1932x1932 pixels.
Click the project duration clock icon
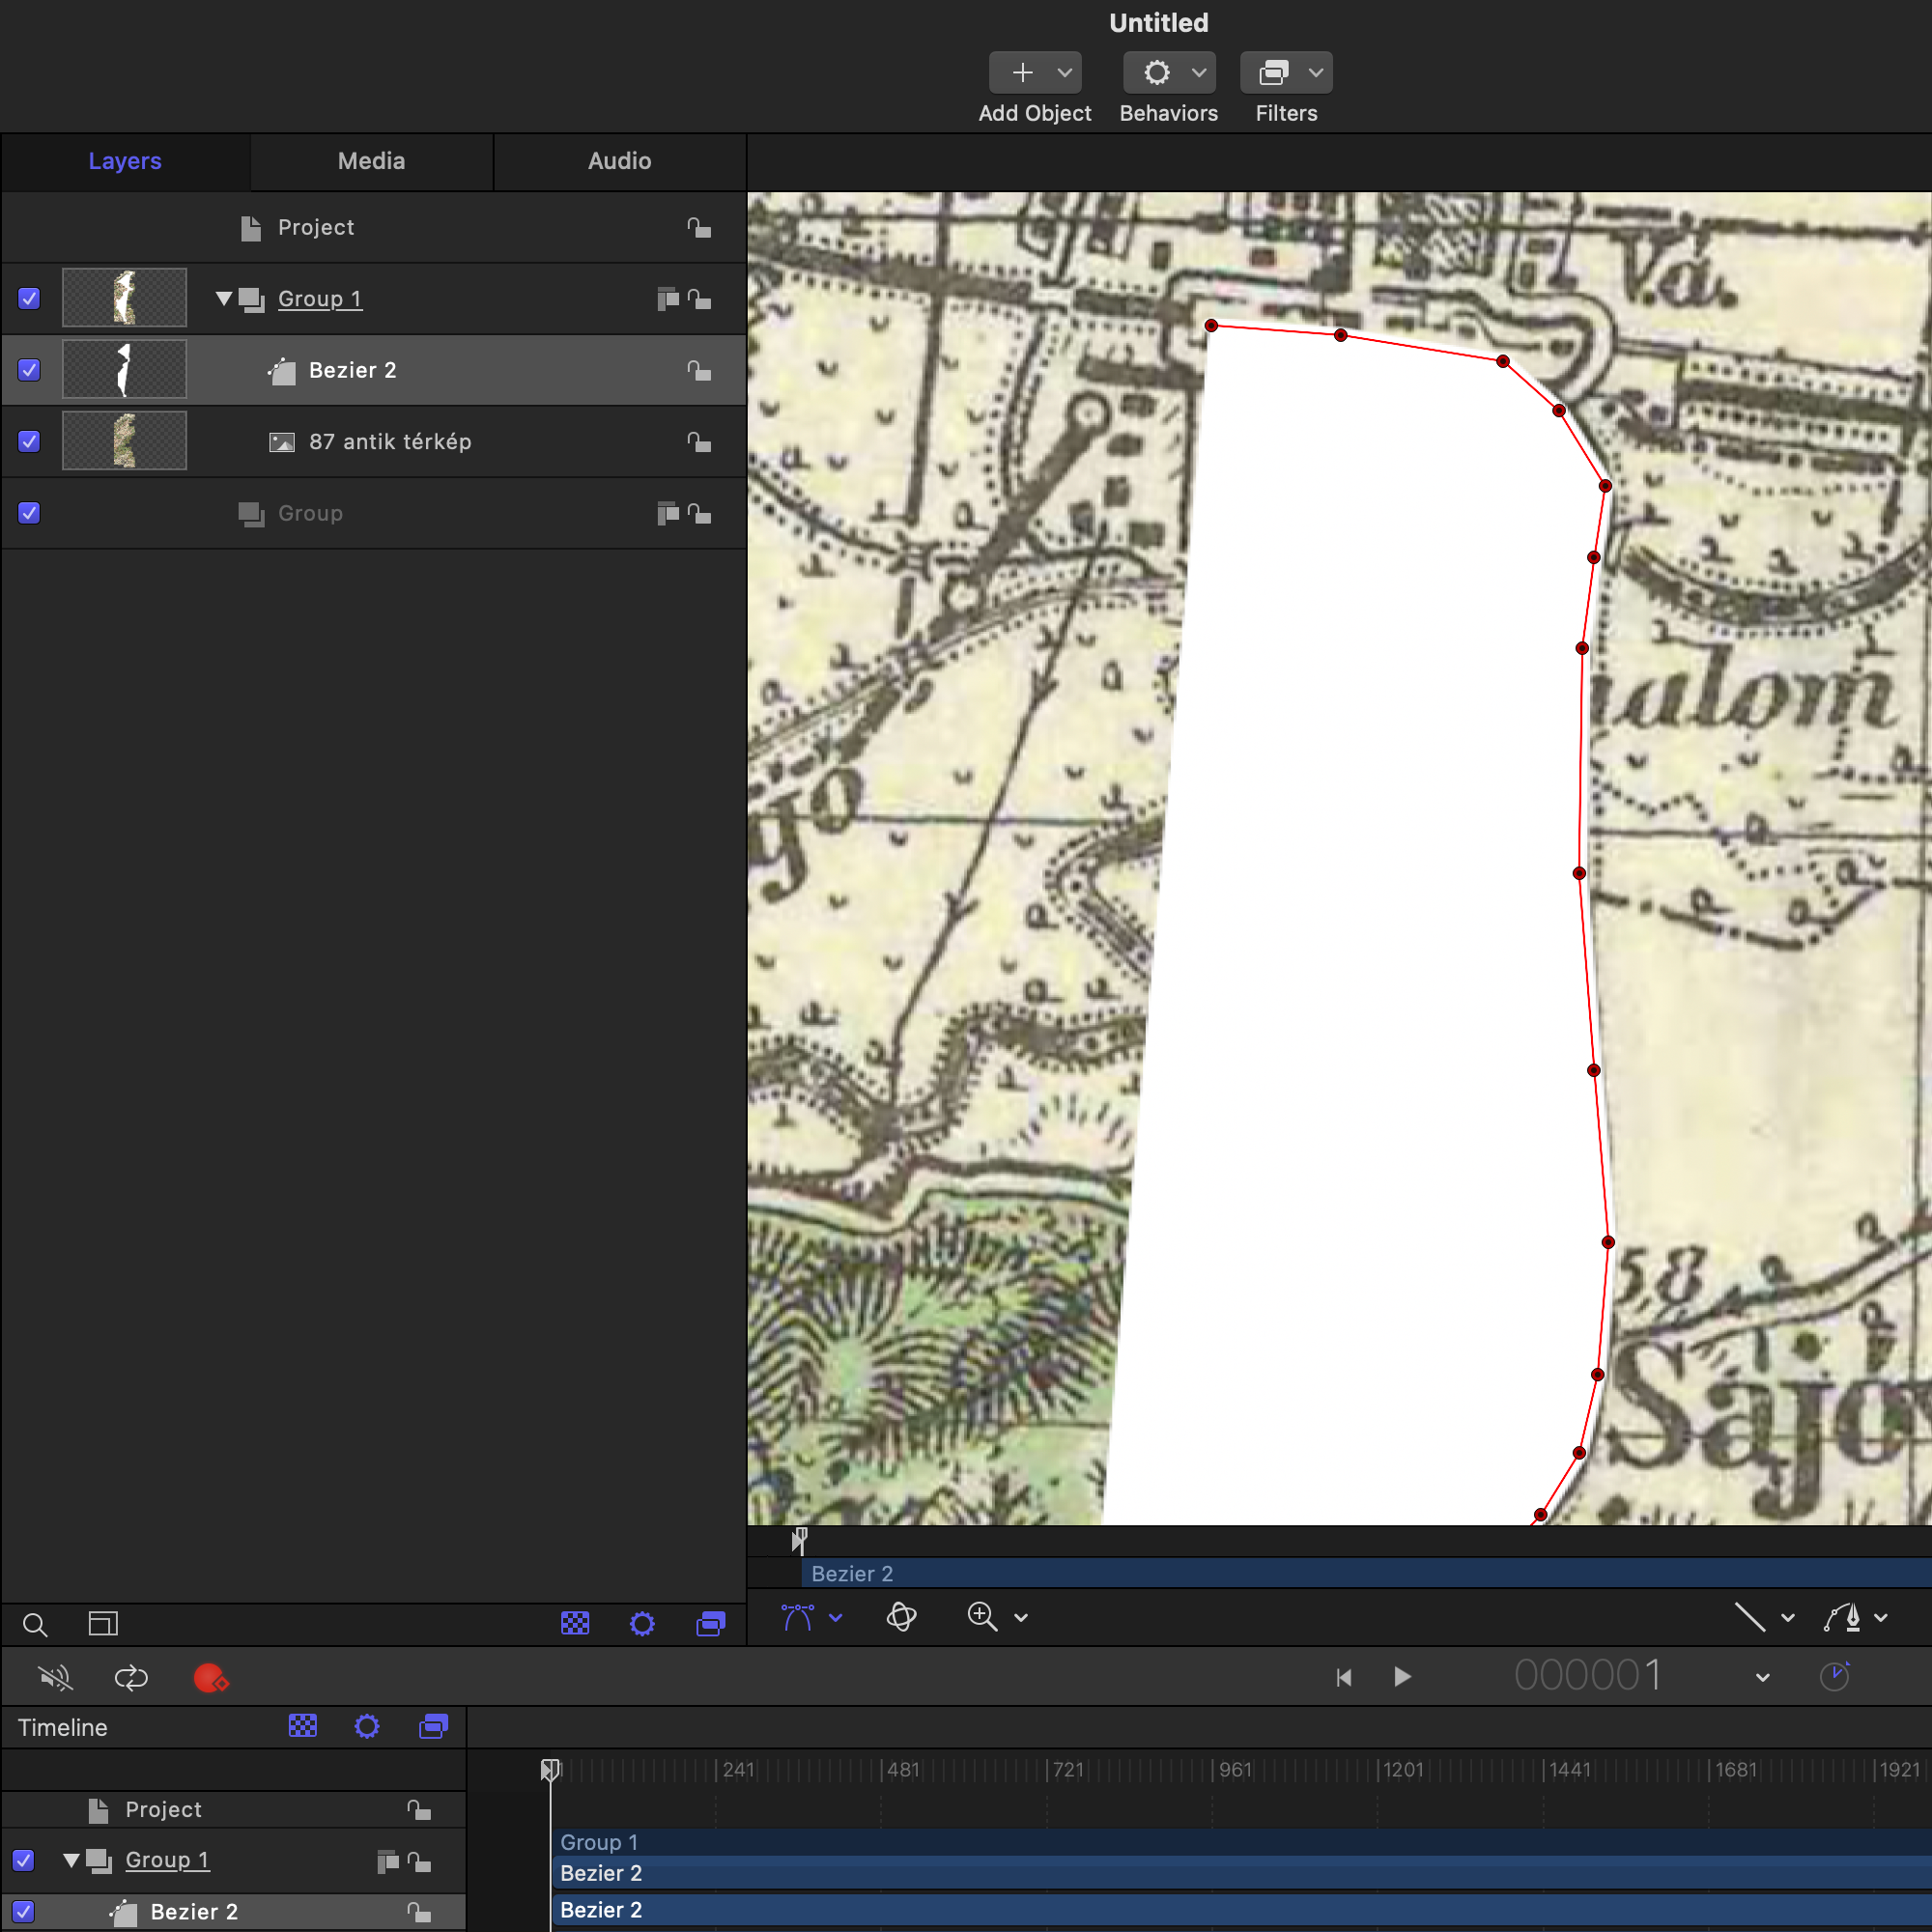click(1835, 1676)
